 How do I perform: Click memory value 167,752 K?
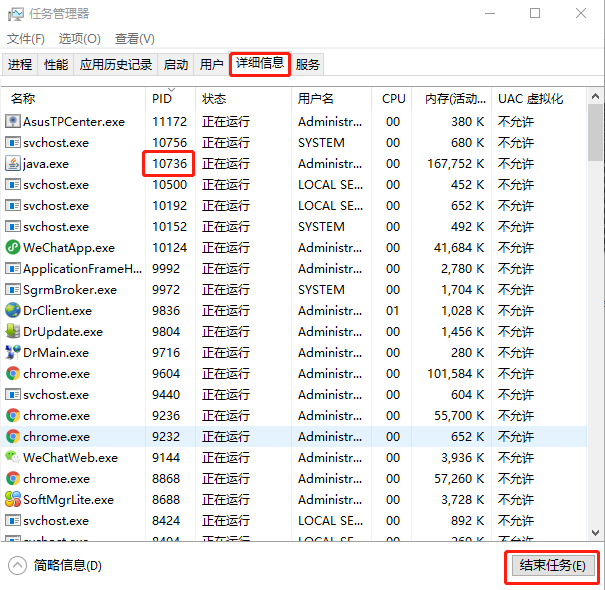click(455, 164)
